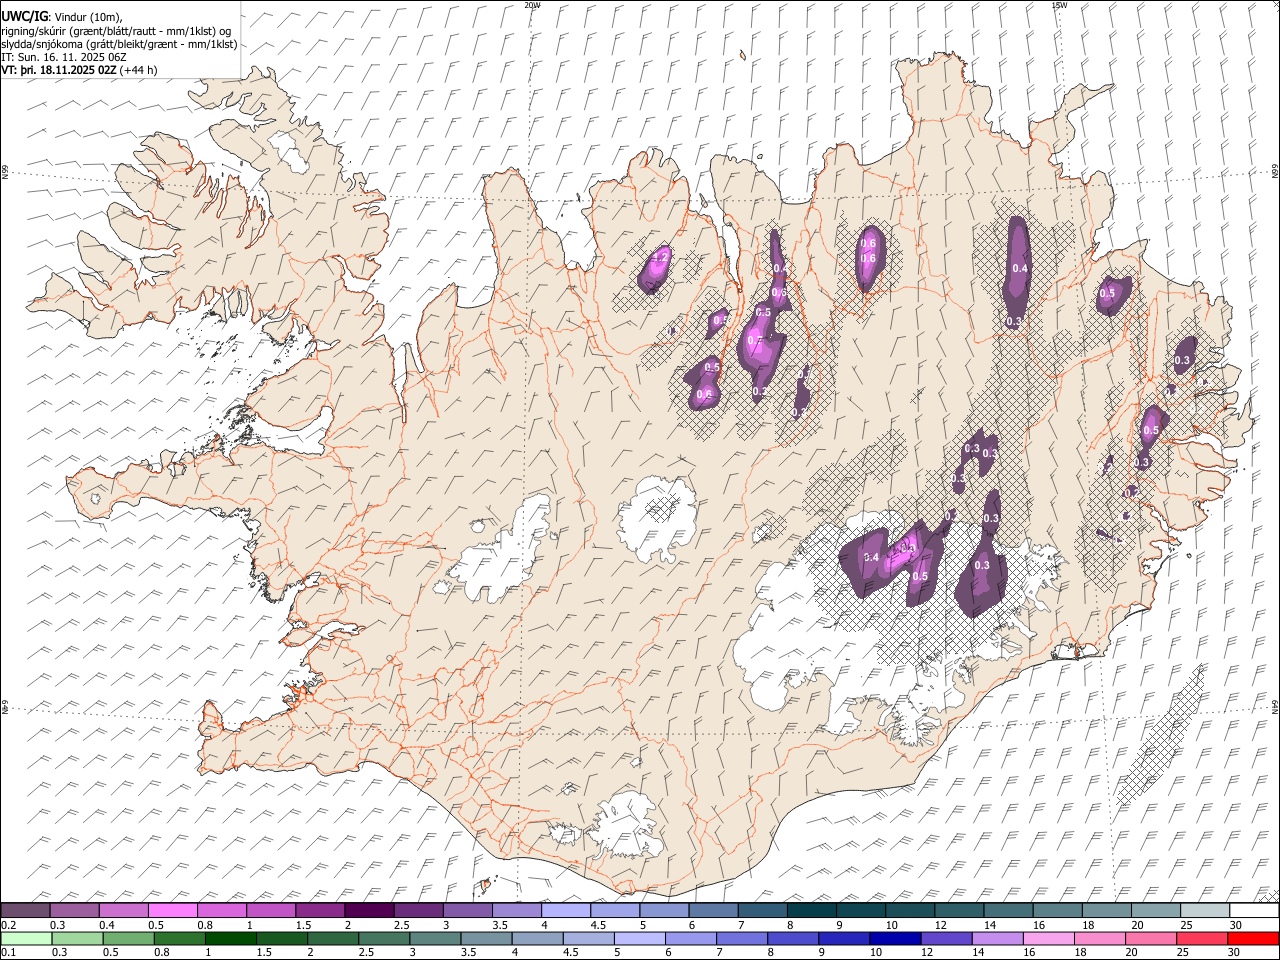1280x960 pixels.
Task: Pick the violet 12 swatch, bottom legend row
Action: pyautogui.click(x=946, y=939)
